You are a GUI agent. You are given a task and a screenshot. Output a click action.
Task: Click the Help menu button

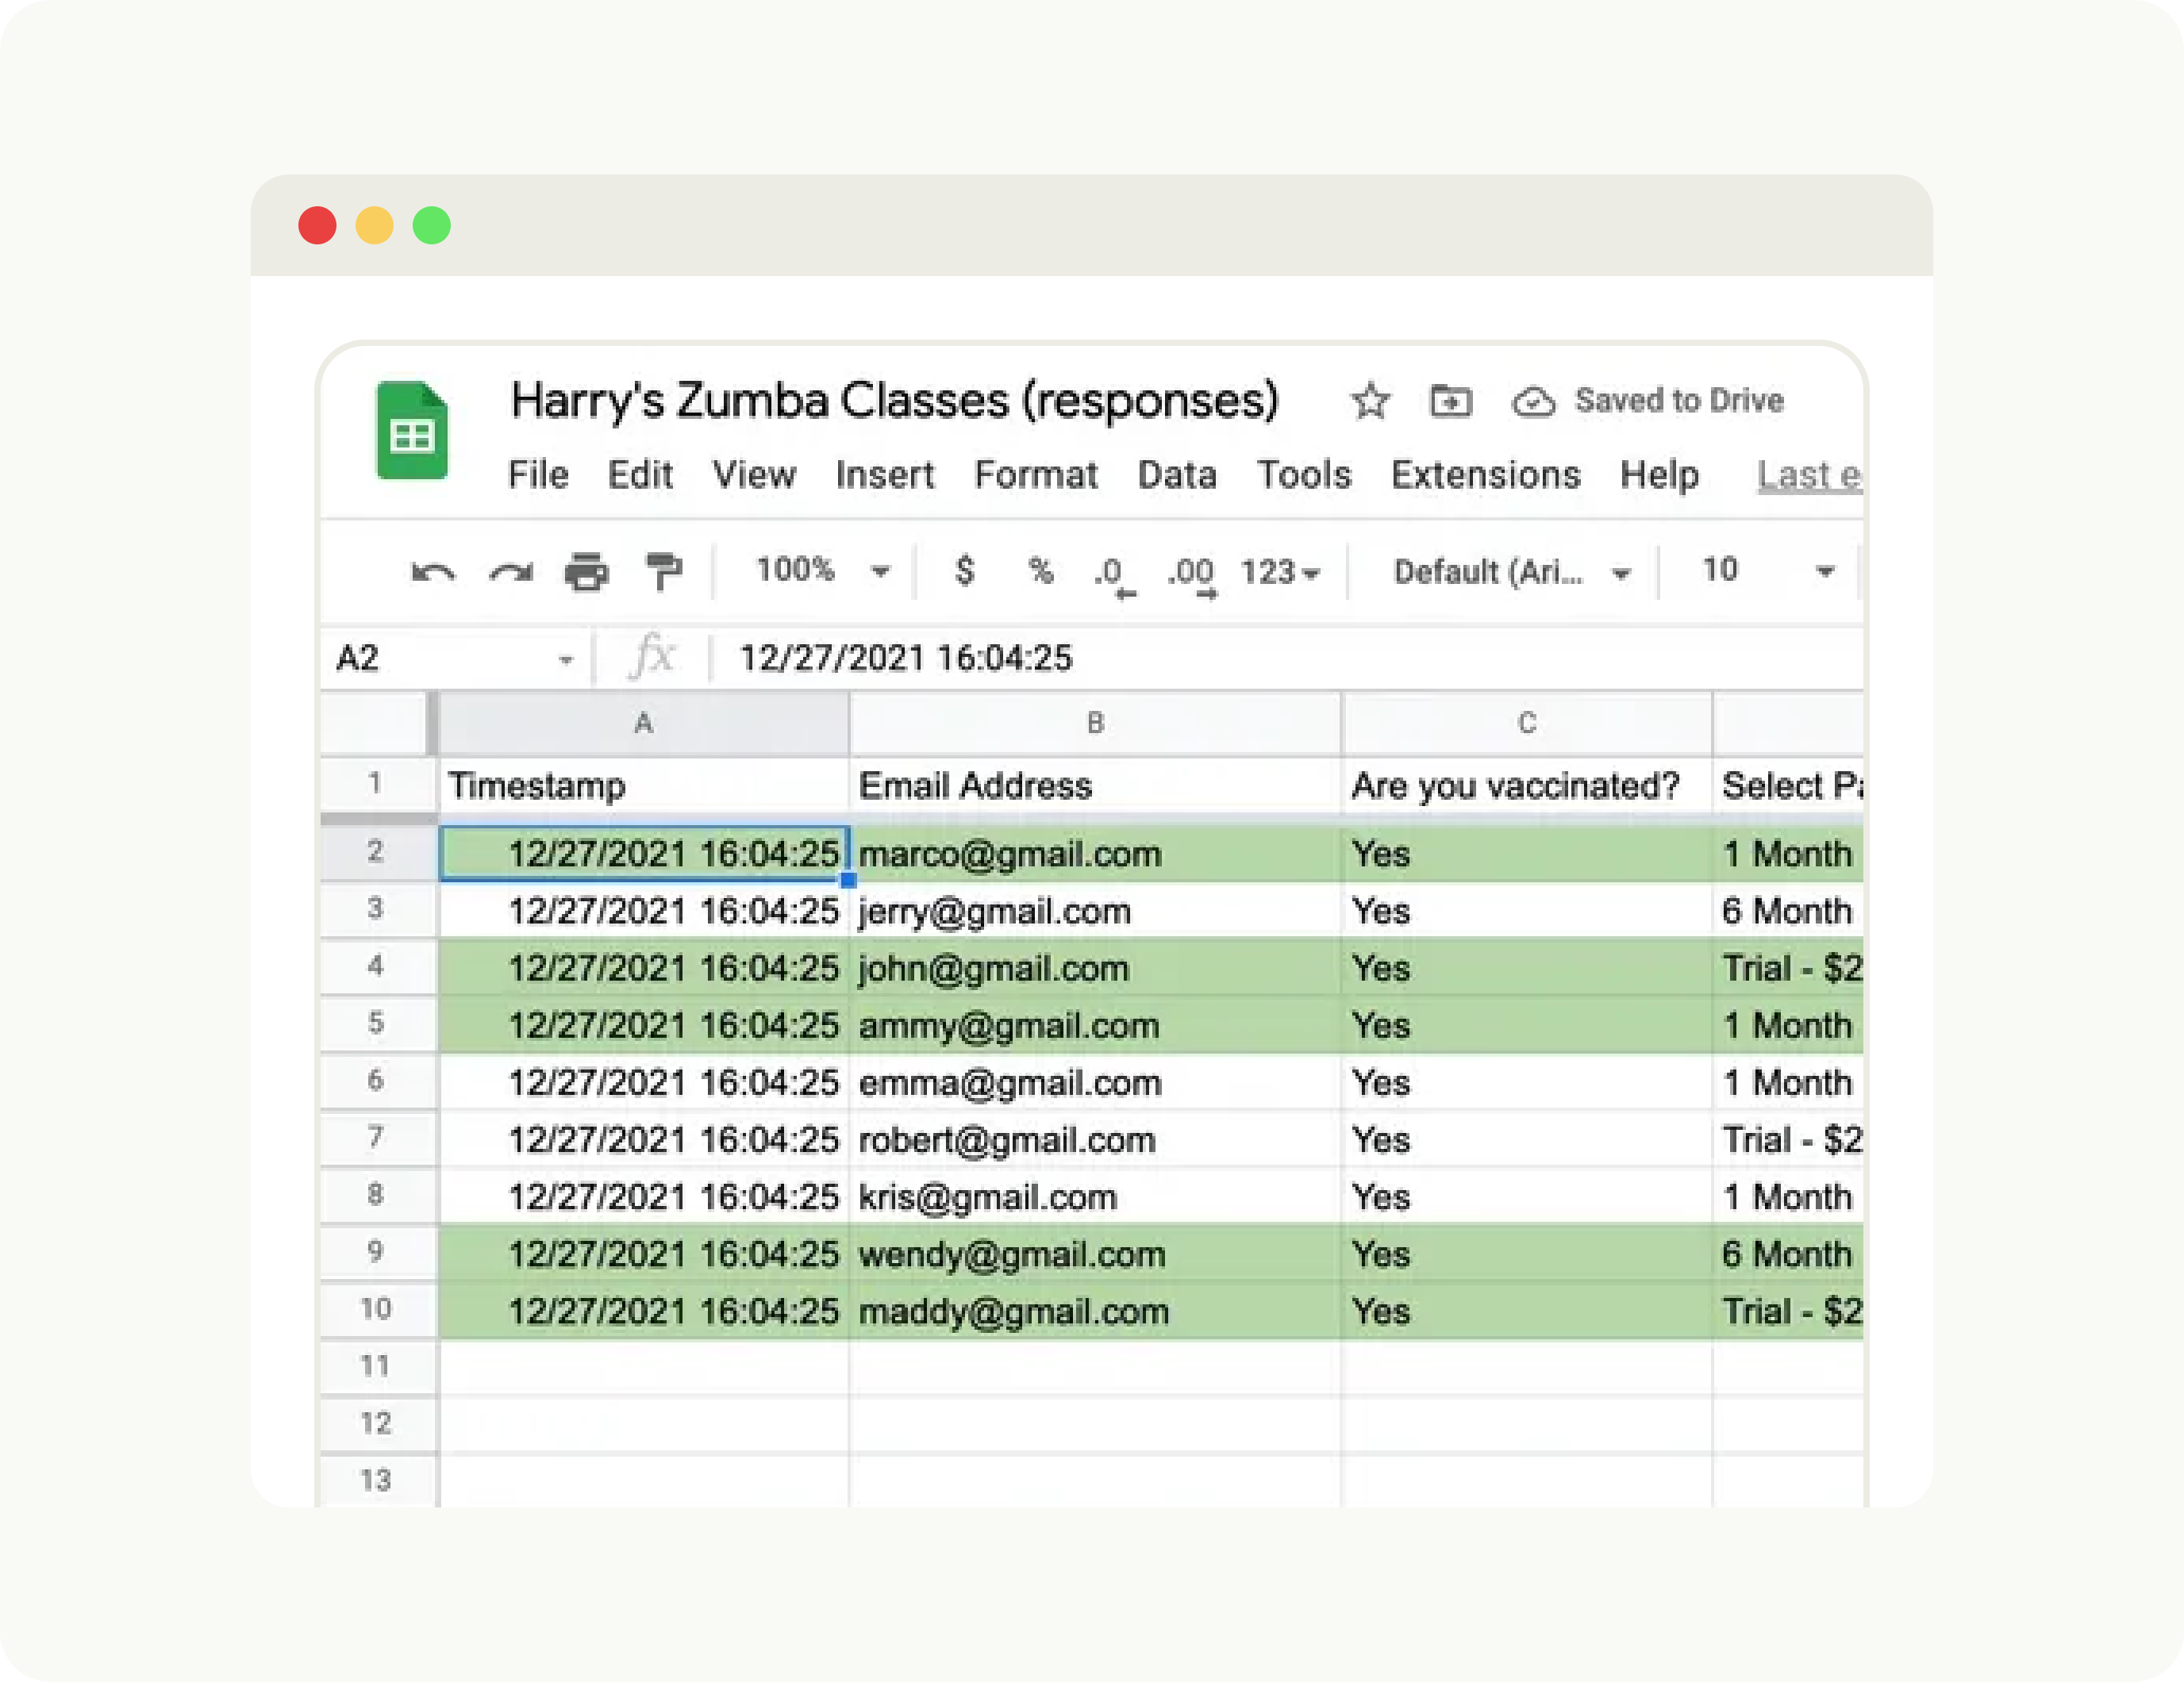pos(1662,475)
